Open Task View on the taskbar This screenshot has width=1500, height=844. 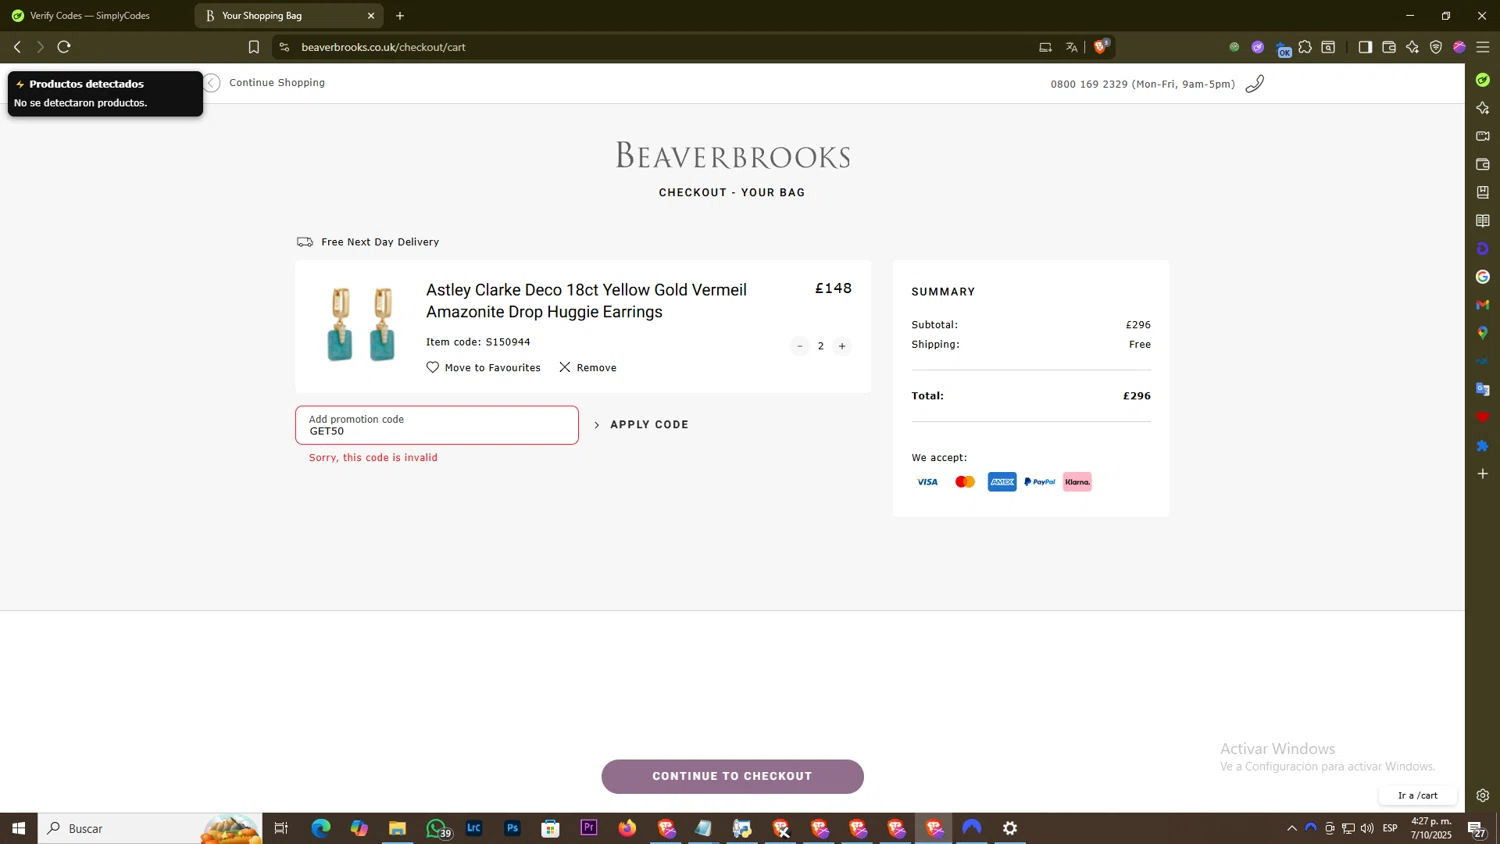tap(281, 828)
